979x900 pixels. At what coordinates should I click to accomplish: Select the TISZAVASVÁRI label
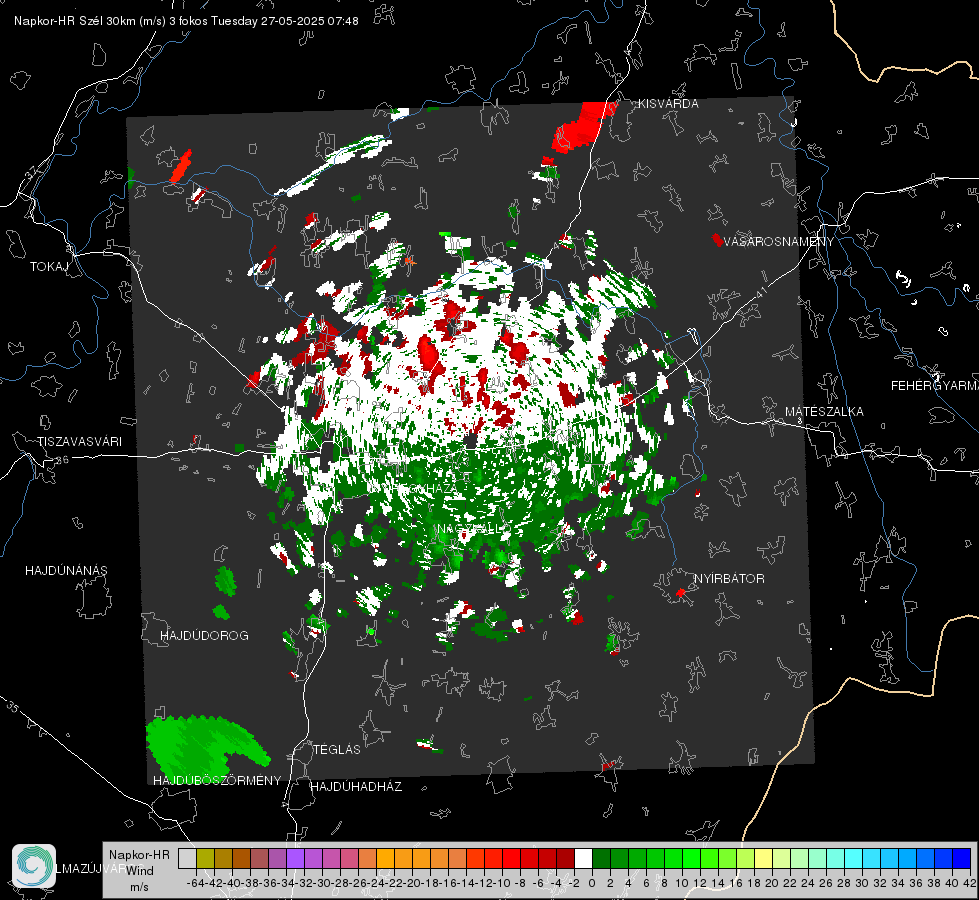pos(80,442)
